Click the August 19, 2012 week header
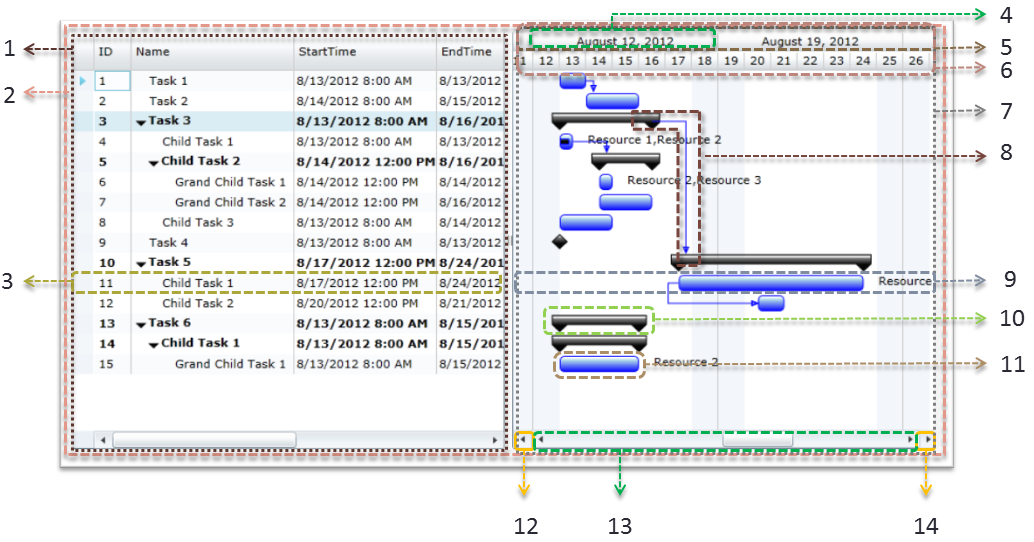Image resolution: width=1034 pixels, height=542 pixels. click(809, 41)
